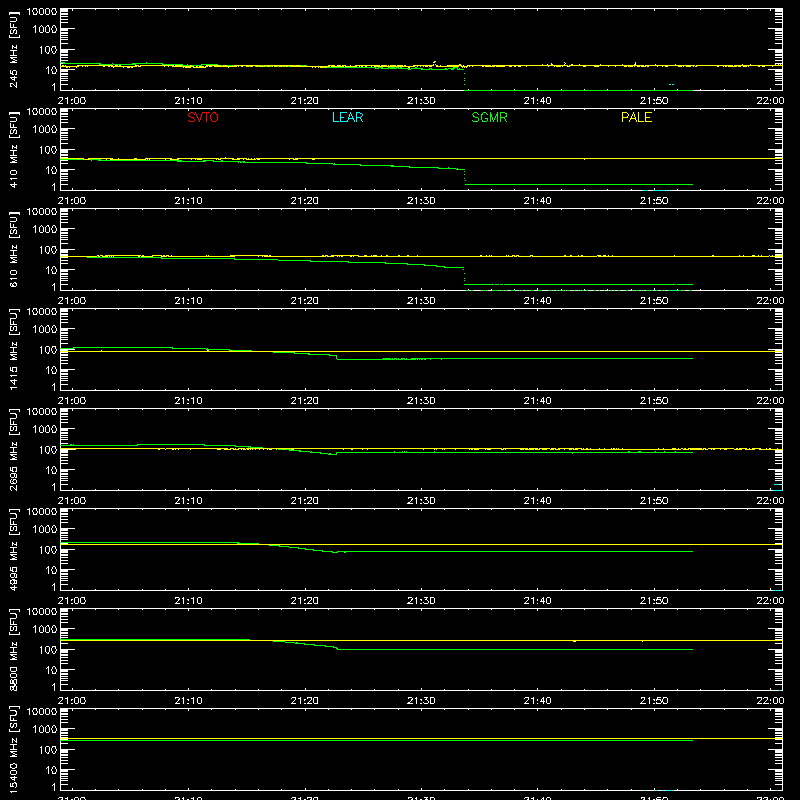This screenshot has width=800, height=800.
Task: Click 21:30 time label under 245 MHz plot
Action: coord(421,101)
